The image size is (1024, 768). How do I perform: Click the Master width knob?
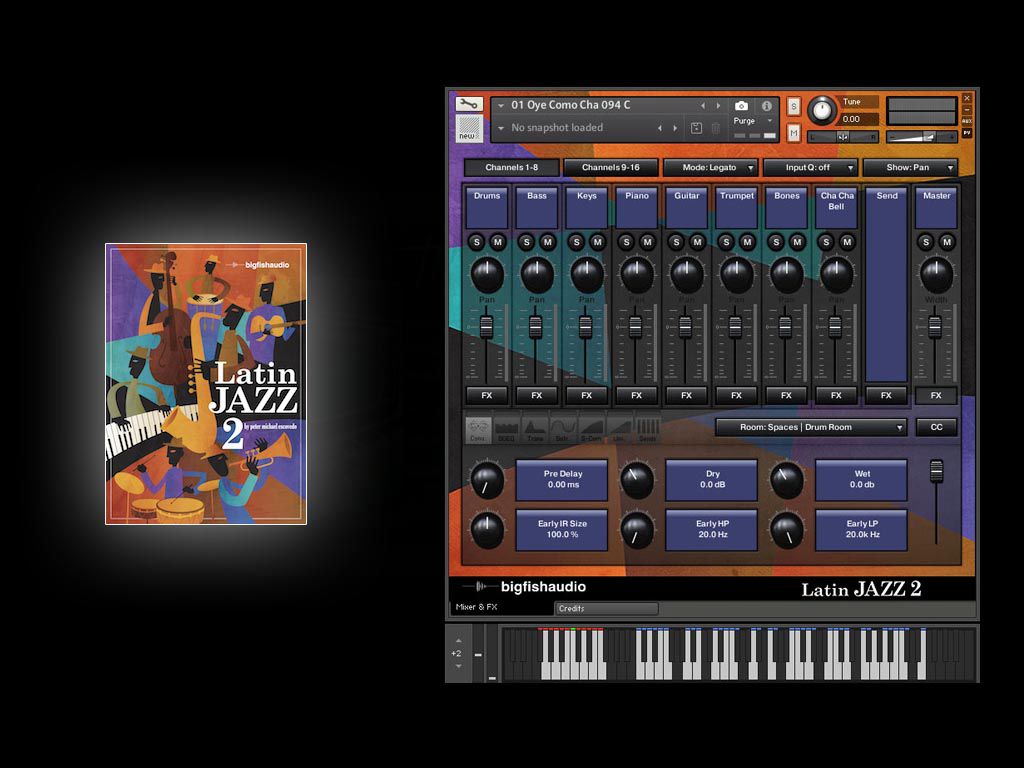(x=936, y=275)
